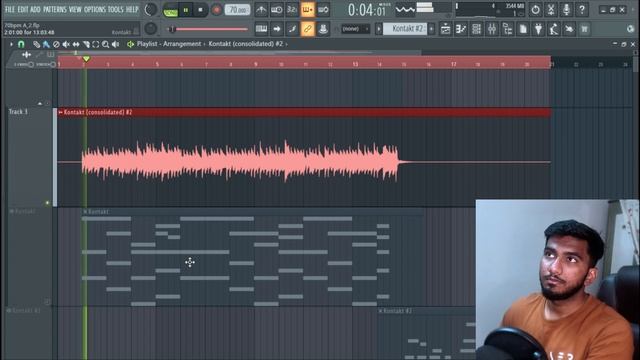Toggle the blend recording overdub button

click(x=307, y=9)
